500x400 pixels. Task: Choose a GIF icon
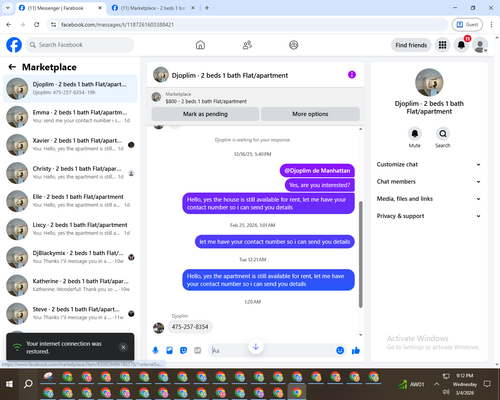click(198, 350)
